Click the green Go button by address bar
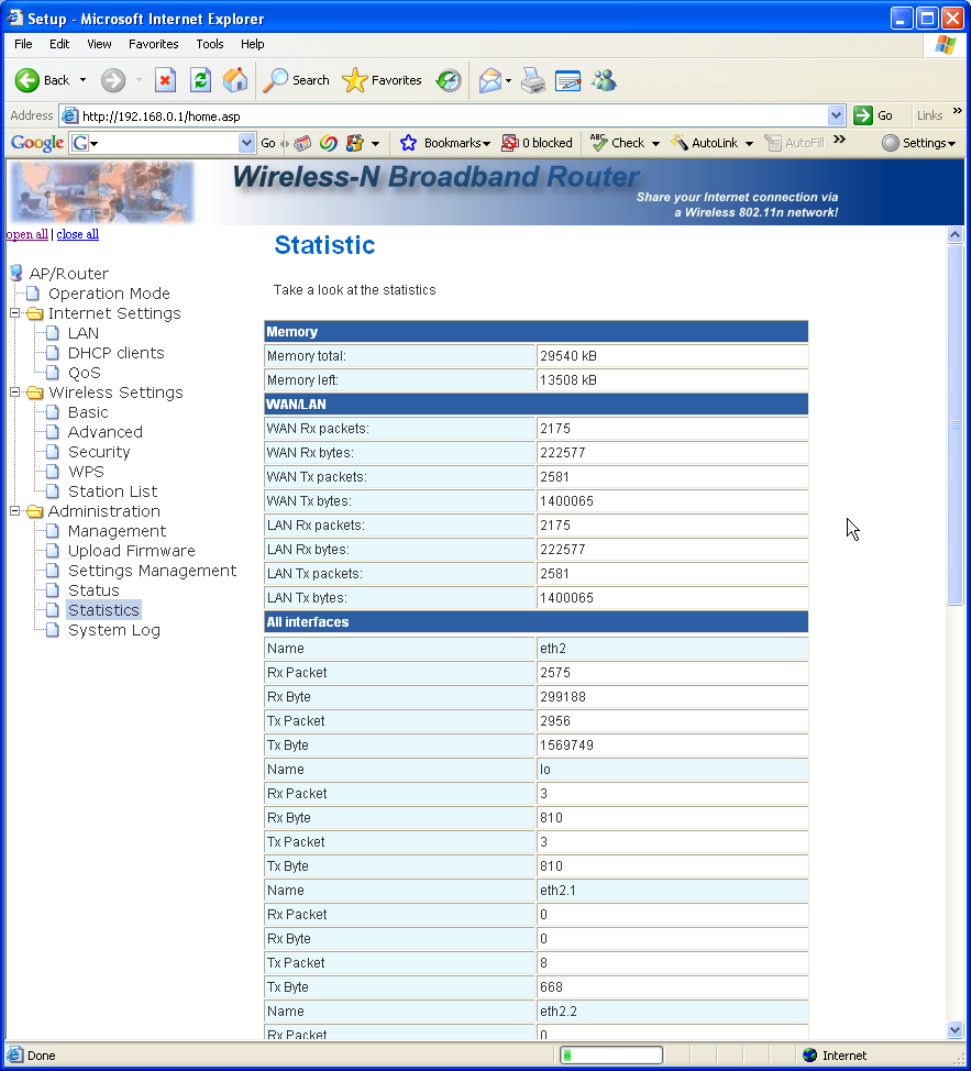Viewport: 971px width, 1071px height. tap(873, 115)
